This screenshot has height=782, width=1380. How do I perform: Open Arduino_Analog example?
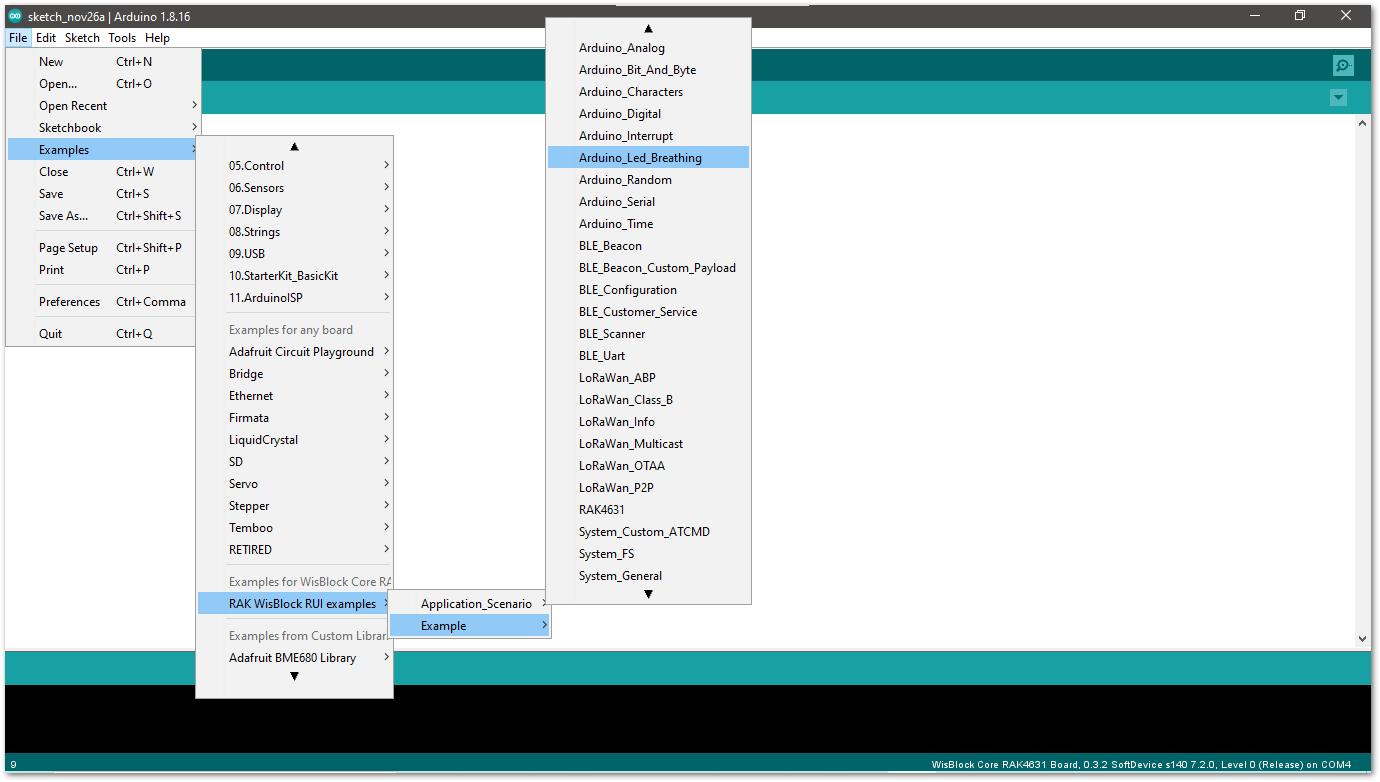click(x=648, y=48)
